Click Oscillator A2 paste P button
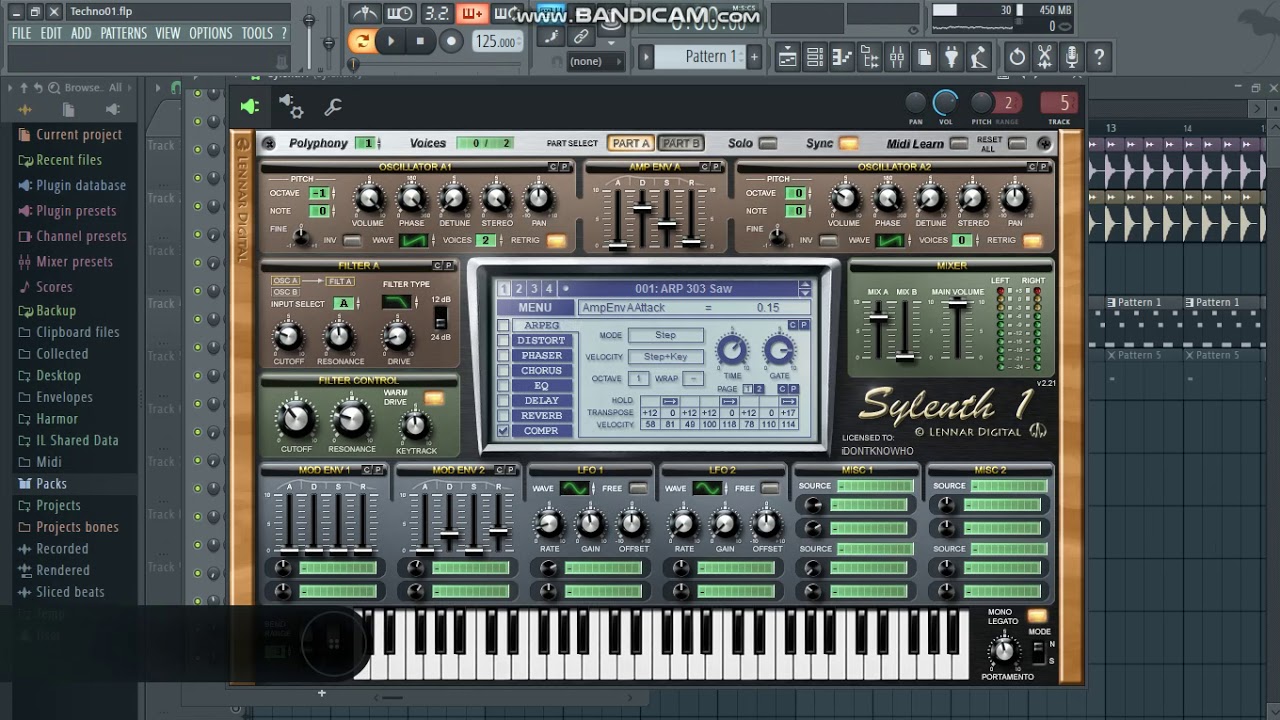Screen dimensions: 1280x720 1041,166
